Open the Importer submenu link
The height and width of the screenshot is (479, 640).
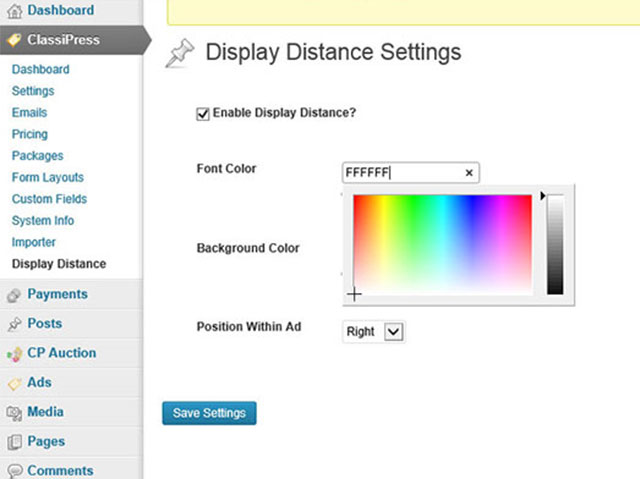coord(34,242)
